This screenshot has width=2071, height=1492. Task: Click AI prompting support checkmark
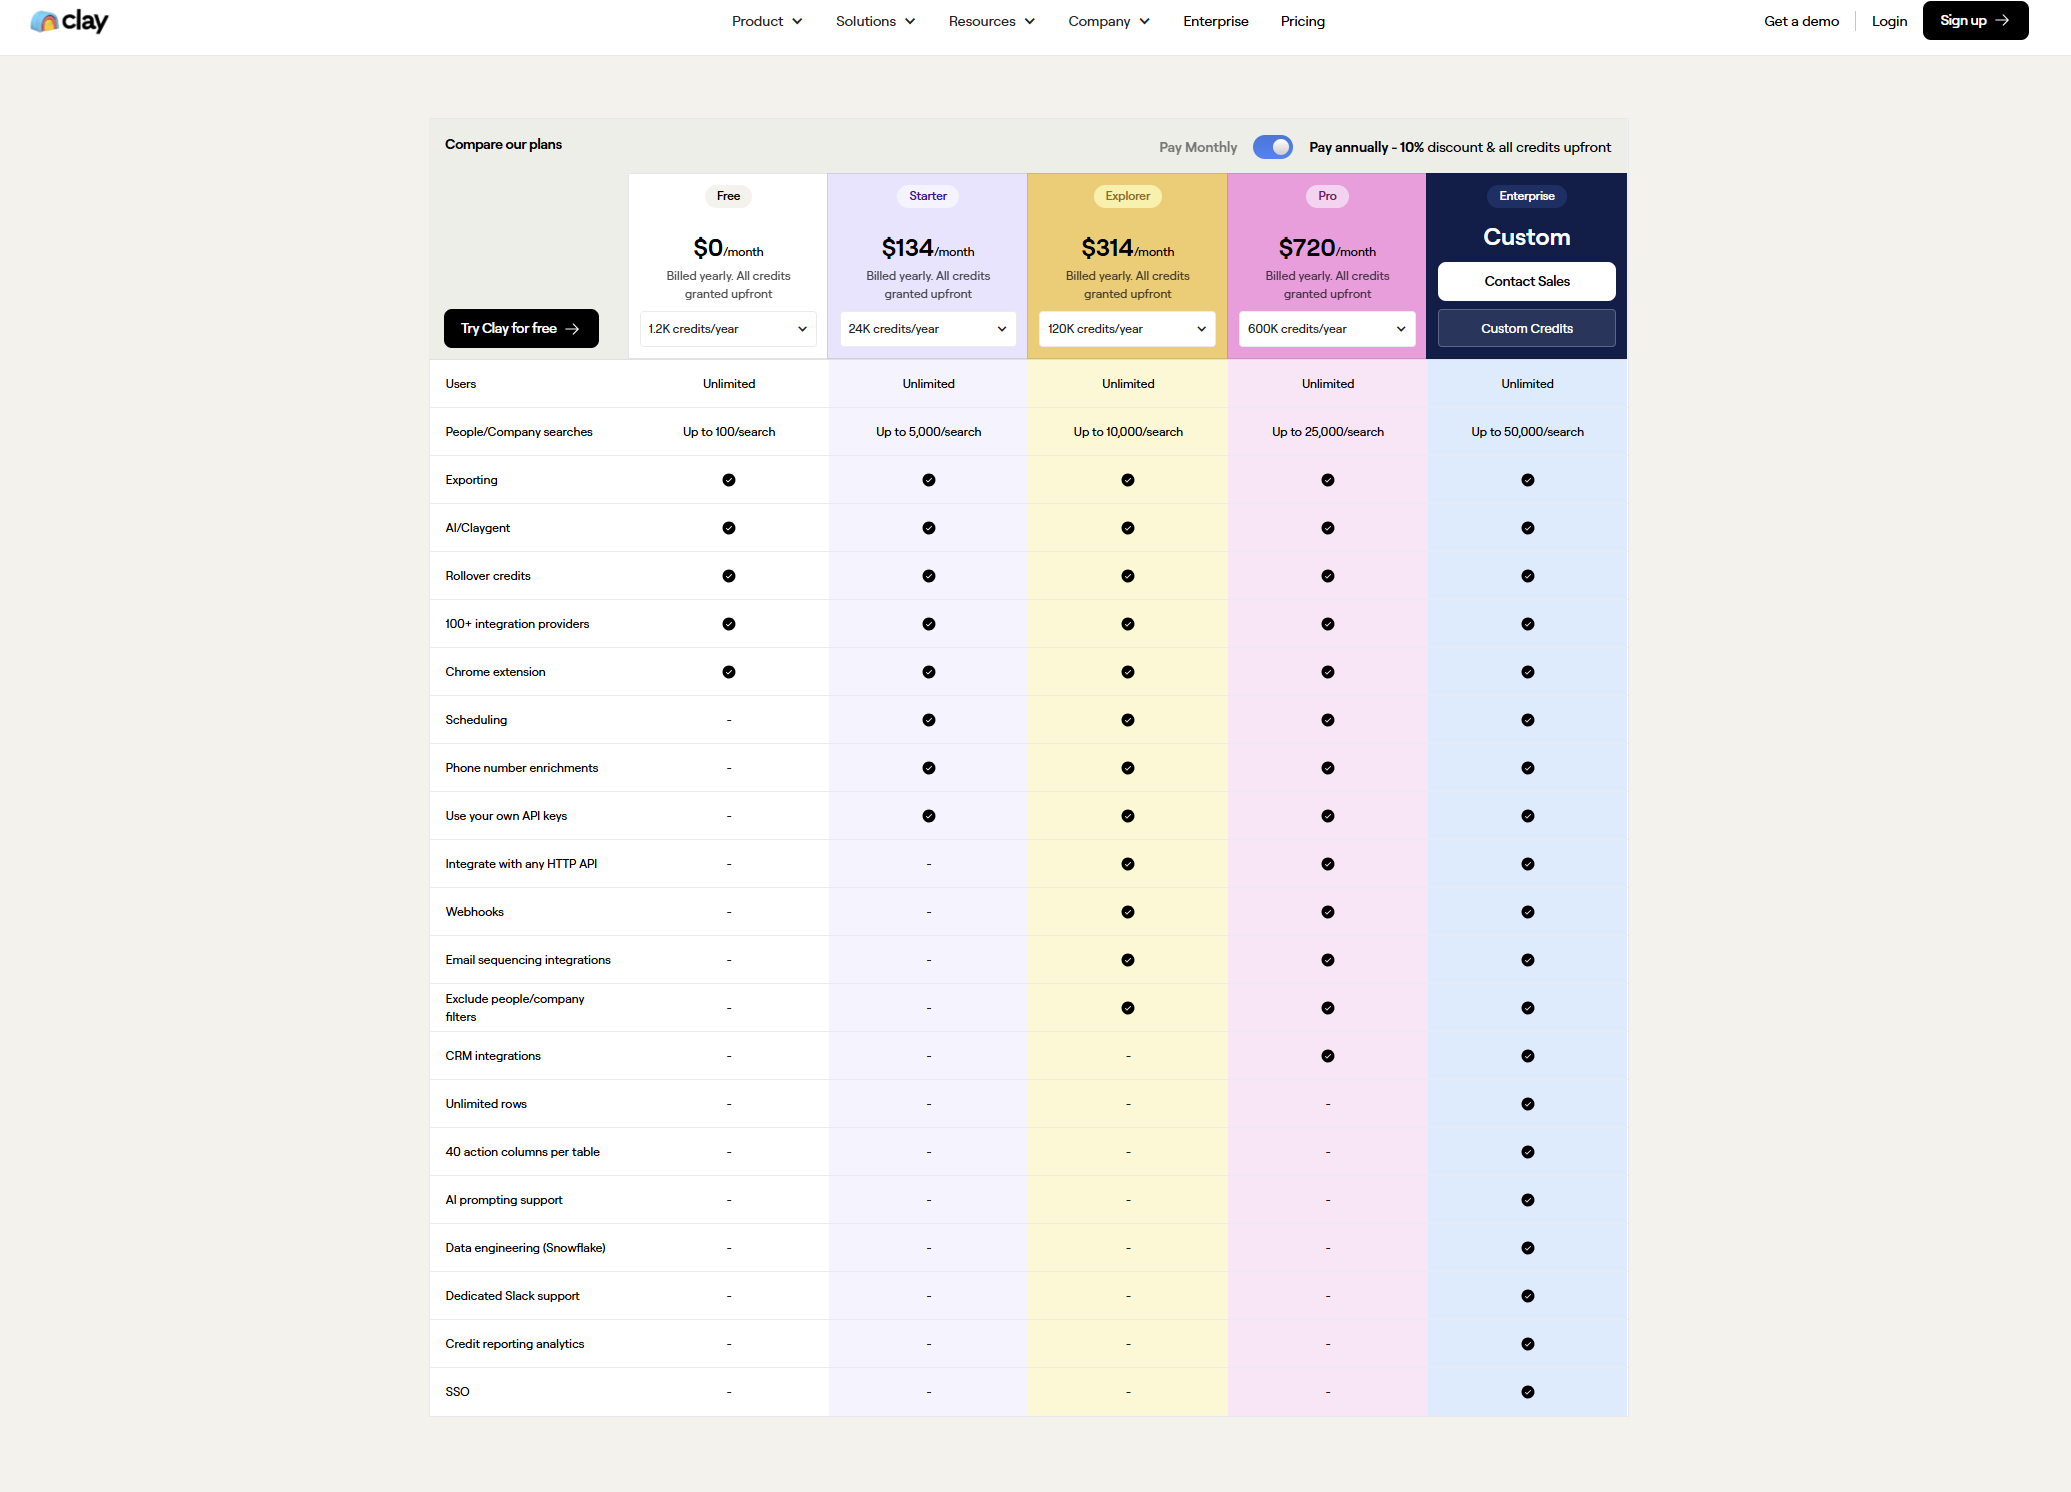click(x=1528, y=1200)
